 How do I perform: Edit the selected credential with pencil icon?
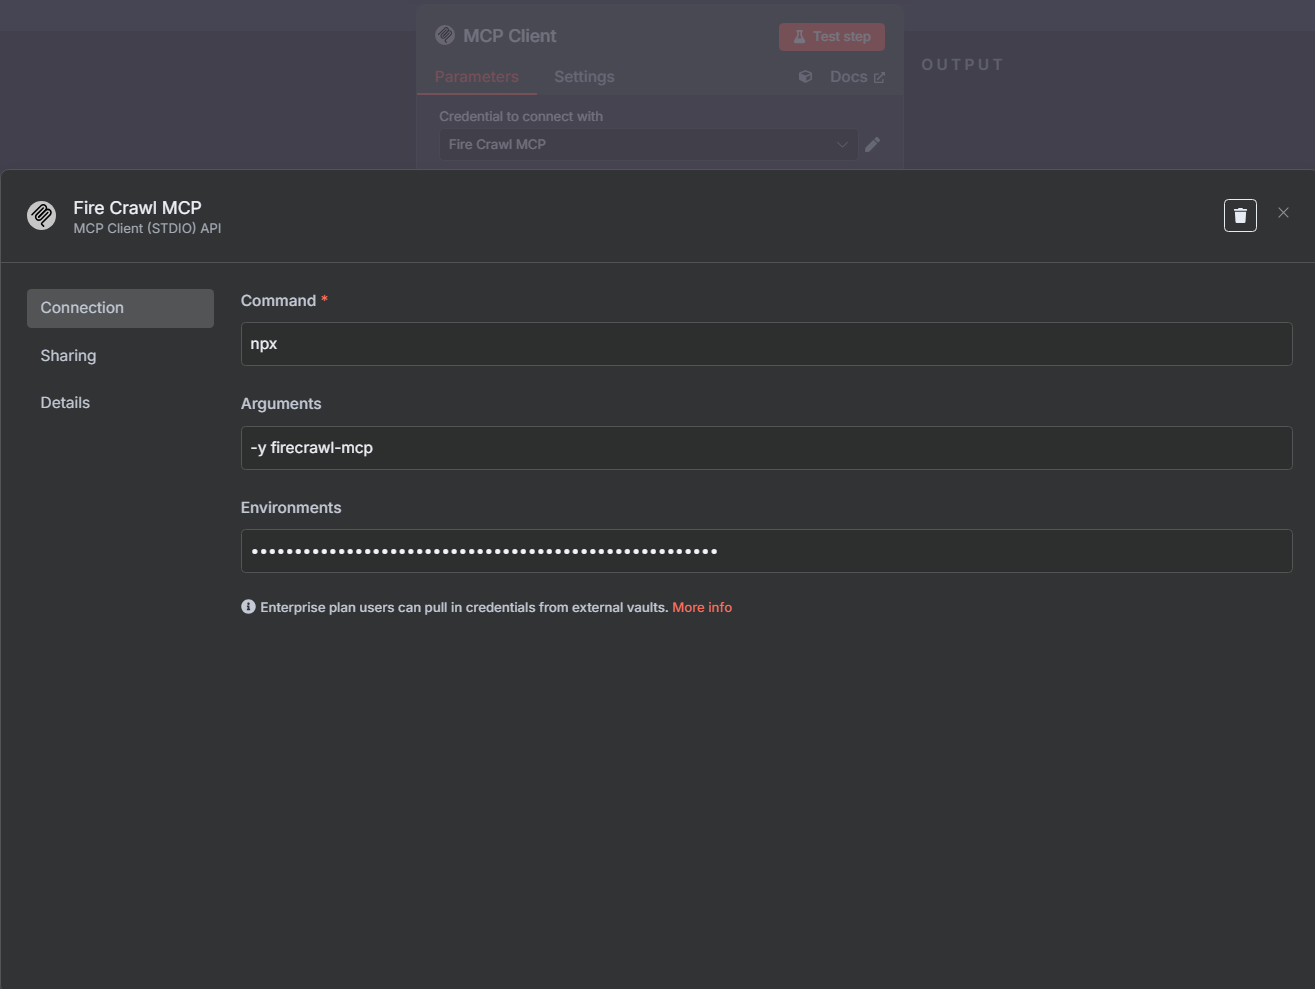coord(872,144)
